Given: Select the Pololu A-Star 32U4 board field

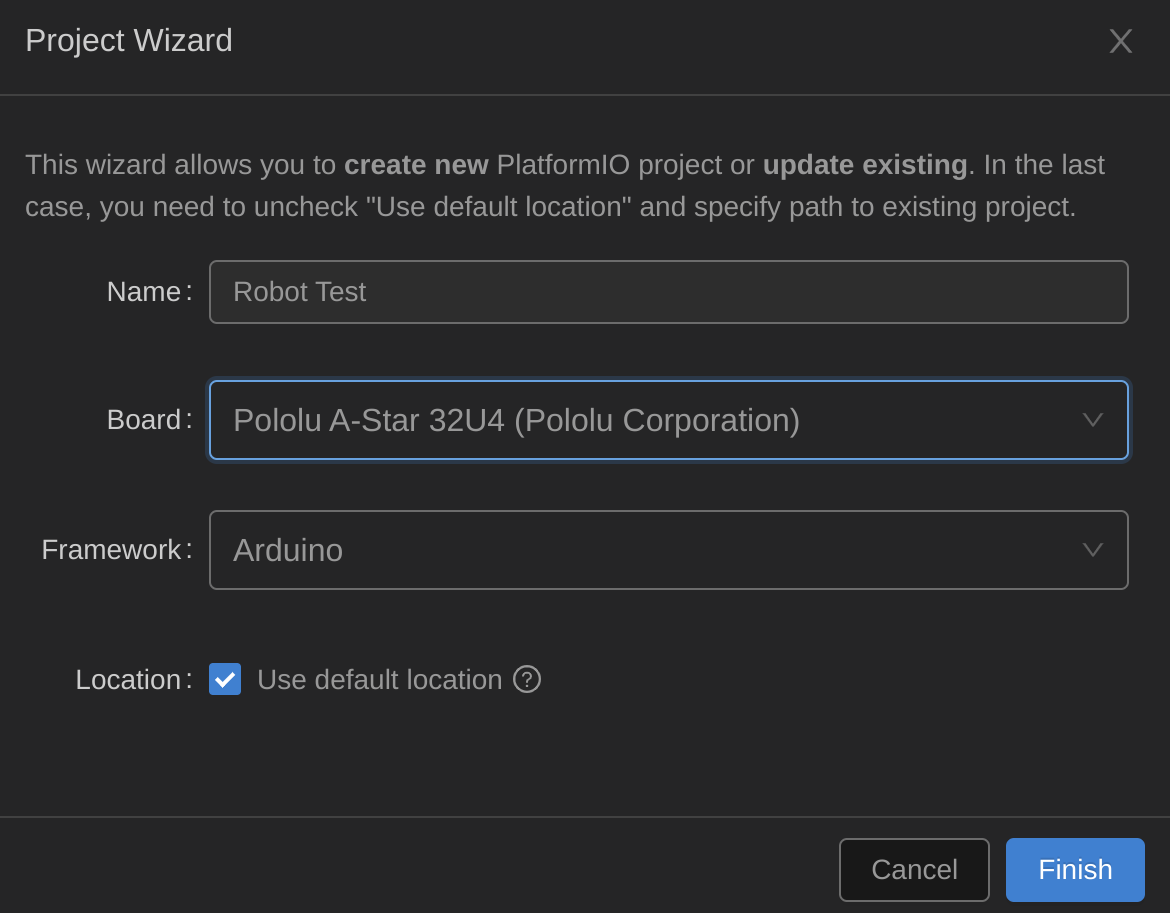Looking at the screenshot, I should 668,420.
